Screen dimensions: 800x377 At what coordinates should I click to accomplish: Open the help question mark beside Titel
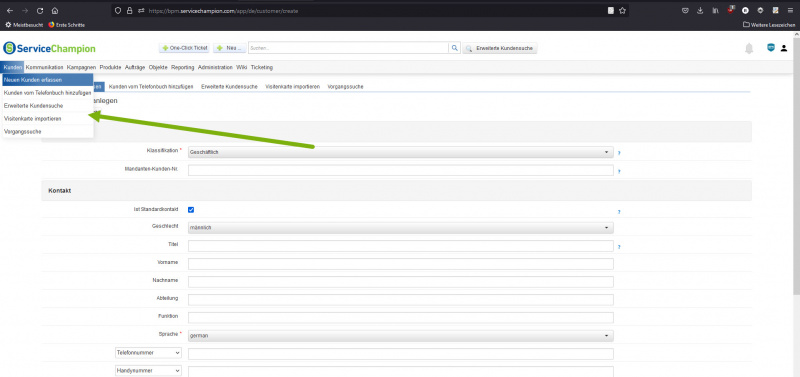coord(619,246)
